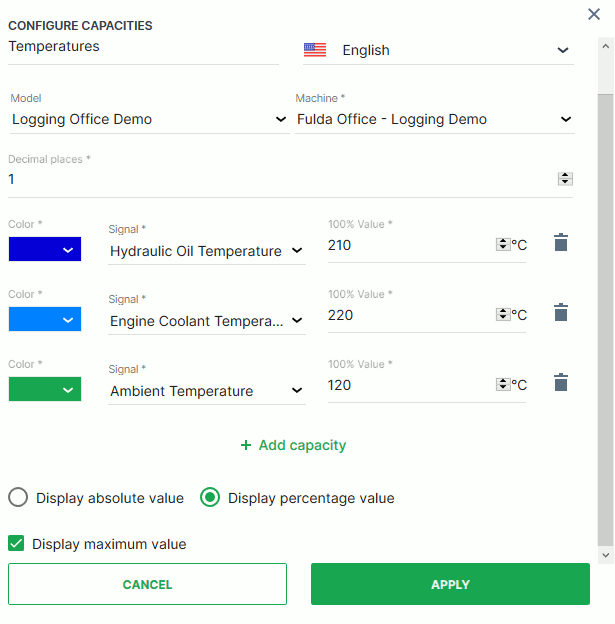Select Display percentage value radio button
The height and width of the screenshot is (624, 615).
point(210,498)
